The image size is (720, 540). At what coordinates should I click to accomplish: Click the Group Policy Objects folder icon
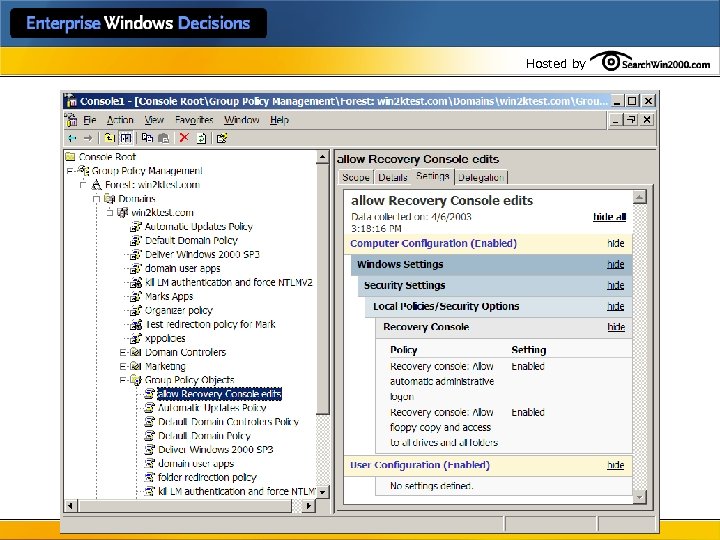pyautogui.click(x=135, y=380)
